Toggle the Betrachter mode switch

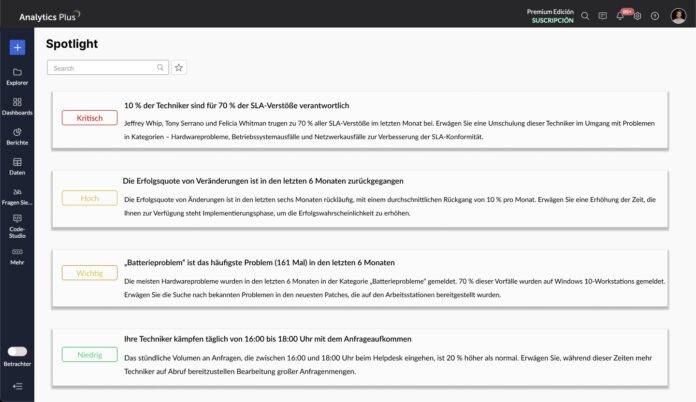coord(17,351)
